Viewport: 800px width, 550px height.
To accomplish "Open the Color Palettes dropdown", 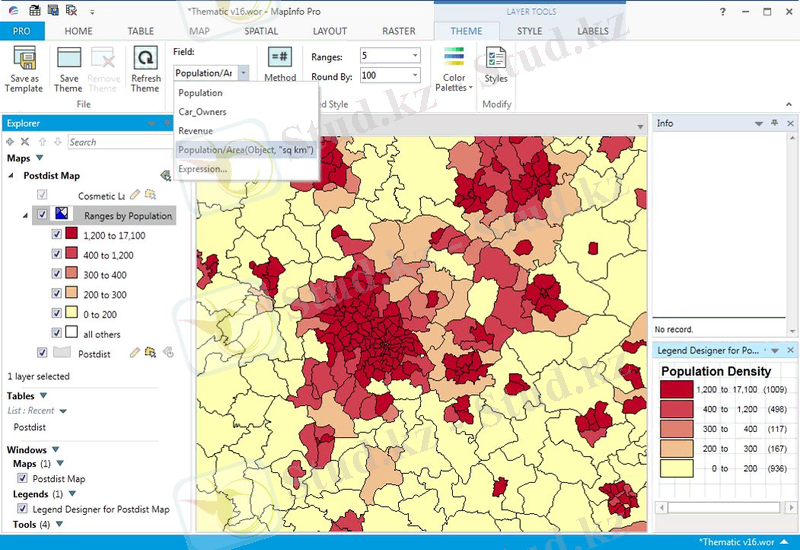I will click(x=454, y=82).
